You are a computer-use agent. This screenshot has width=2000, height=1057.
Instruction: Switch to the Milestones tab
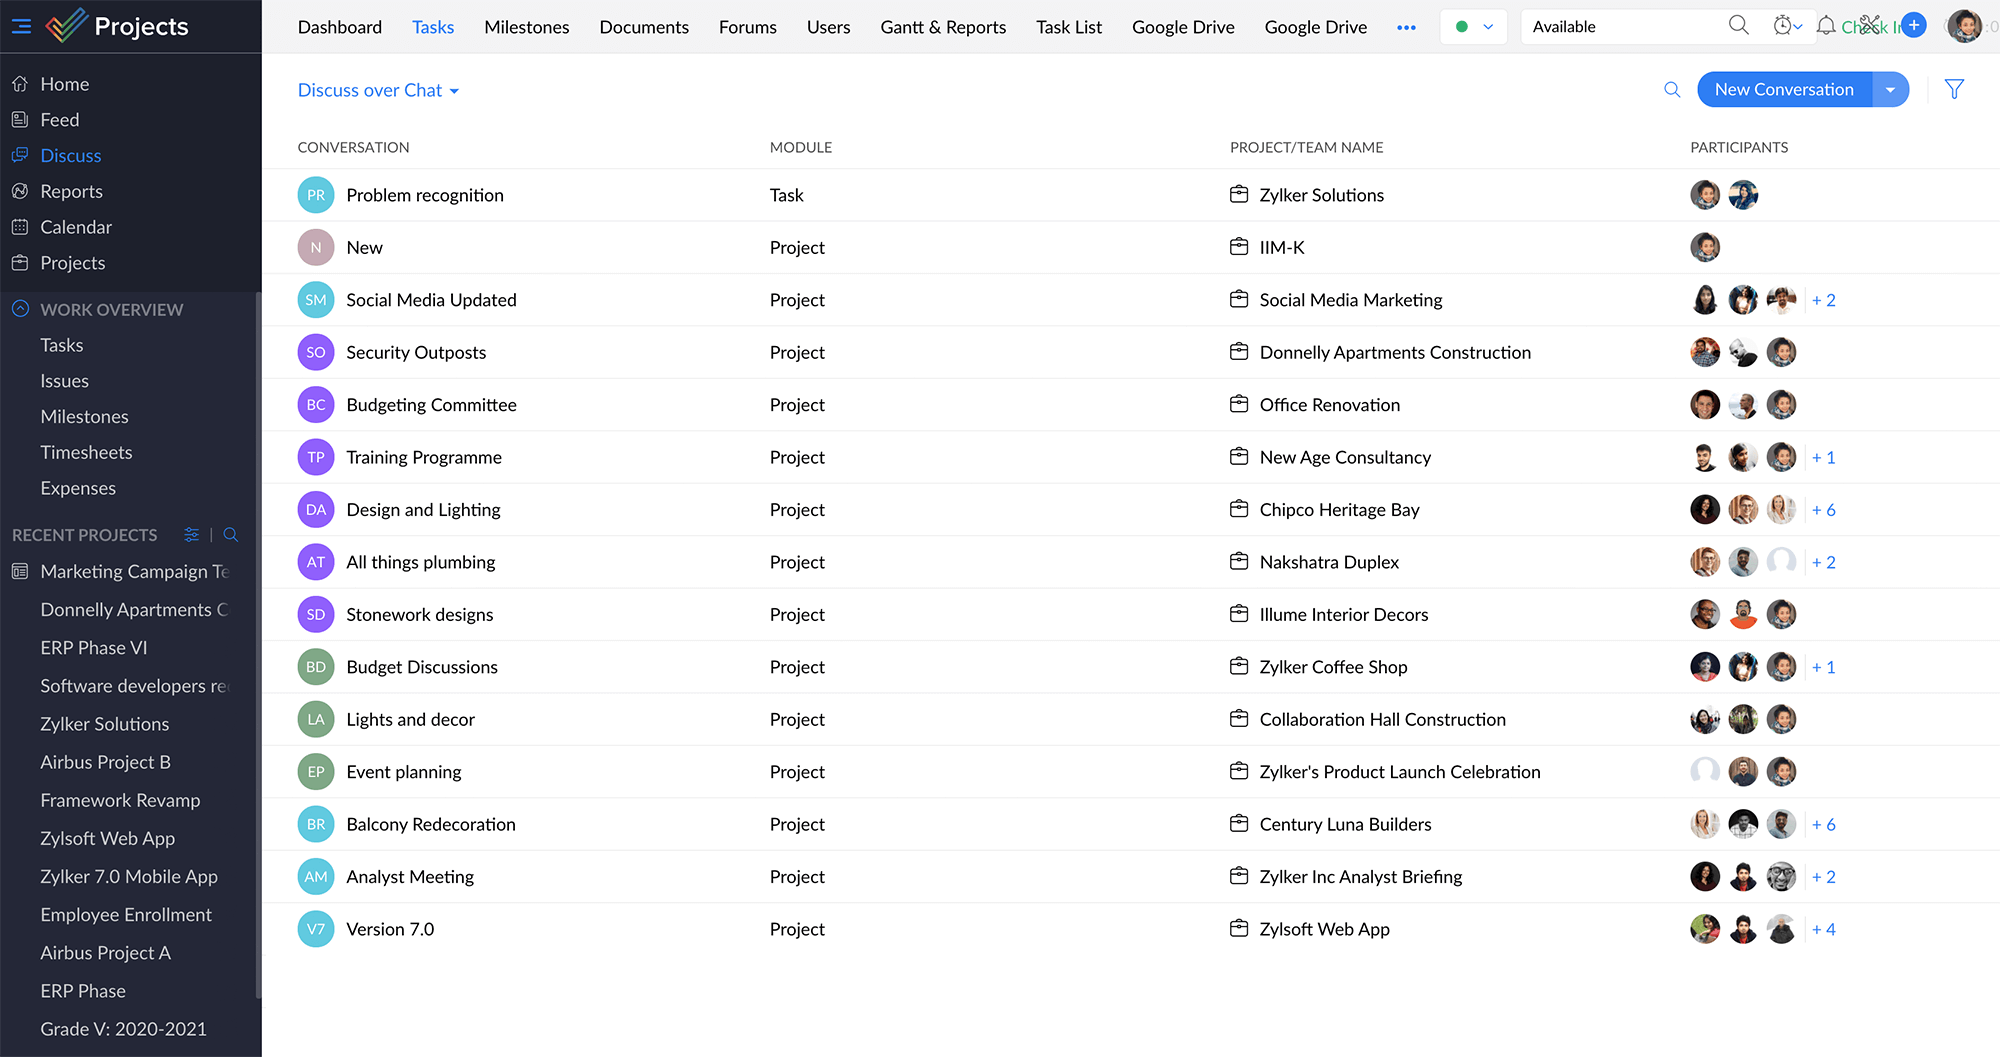coord(526,27)
